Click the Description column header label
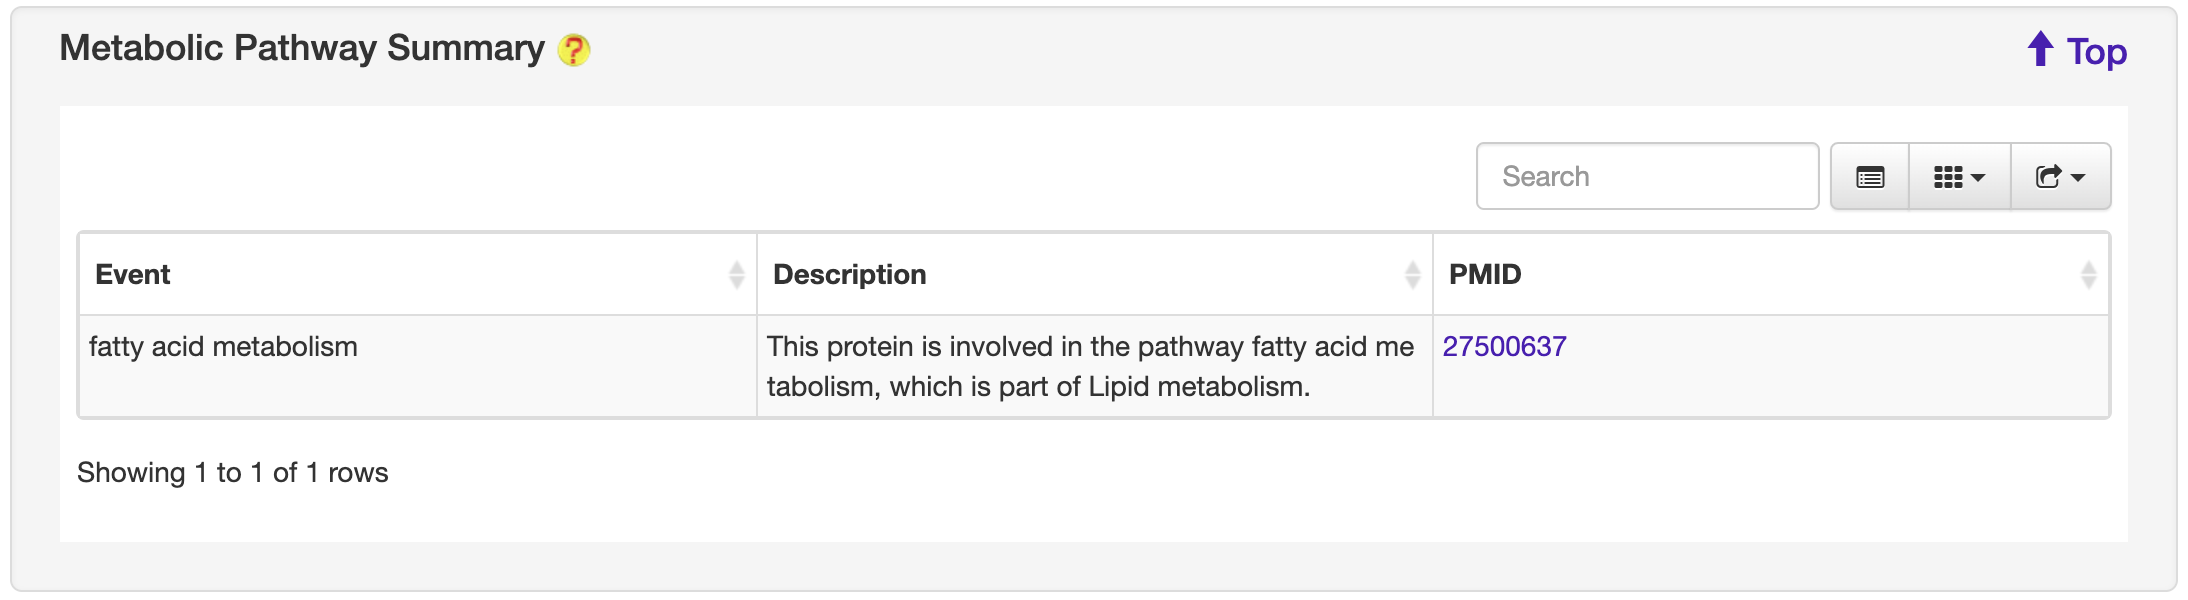This screenshot has width=2188, height=600. [x=850, y=275]
